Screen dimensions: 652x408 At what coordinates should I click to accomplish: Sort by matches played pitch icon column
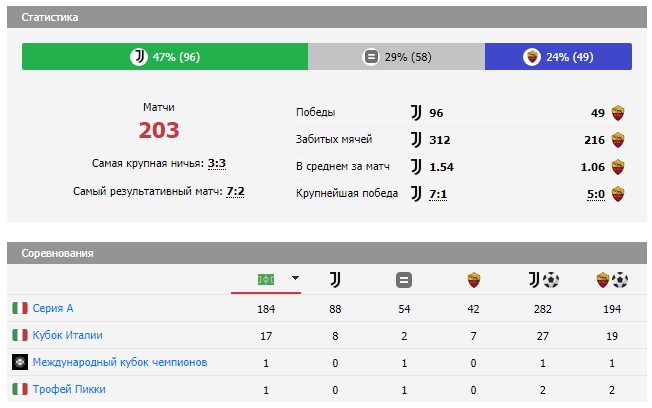click(x=266, y=279)
